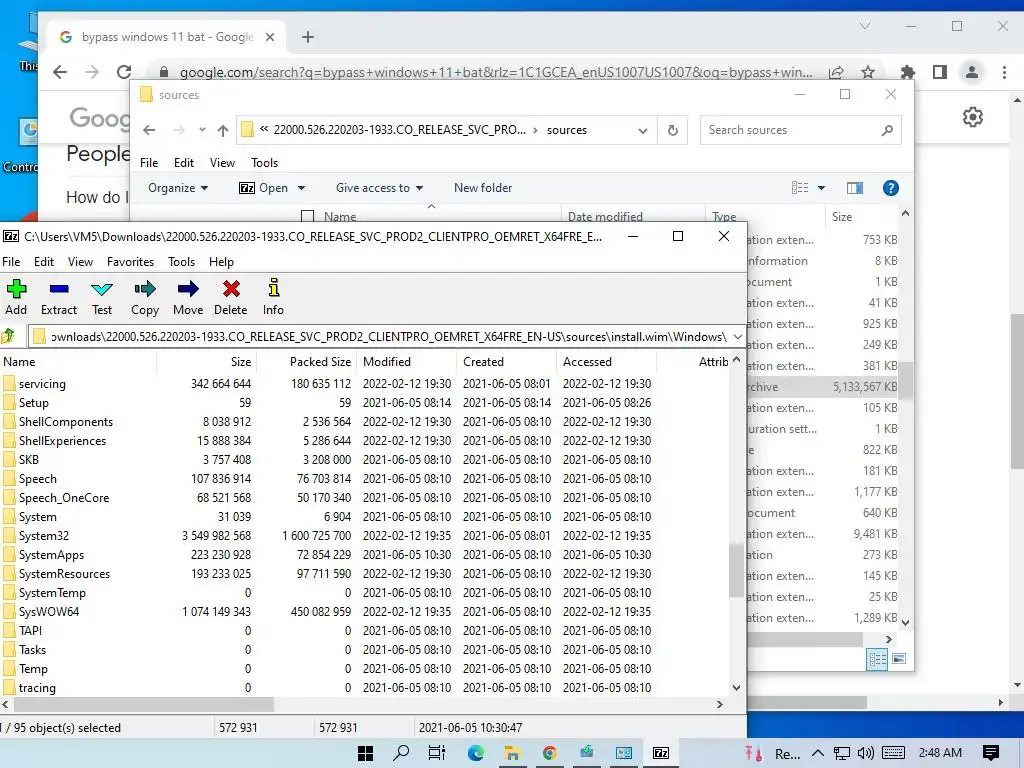The width and height of the screenshot is (1024, 768).
Task: Click New folder in sources window
Action: (x=483, y=188)
